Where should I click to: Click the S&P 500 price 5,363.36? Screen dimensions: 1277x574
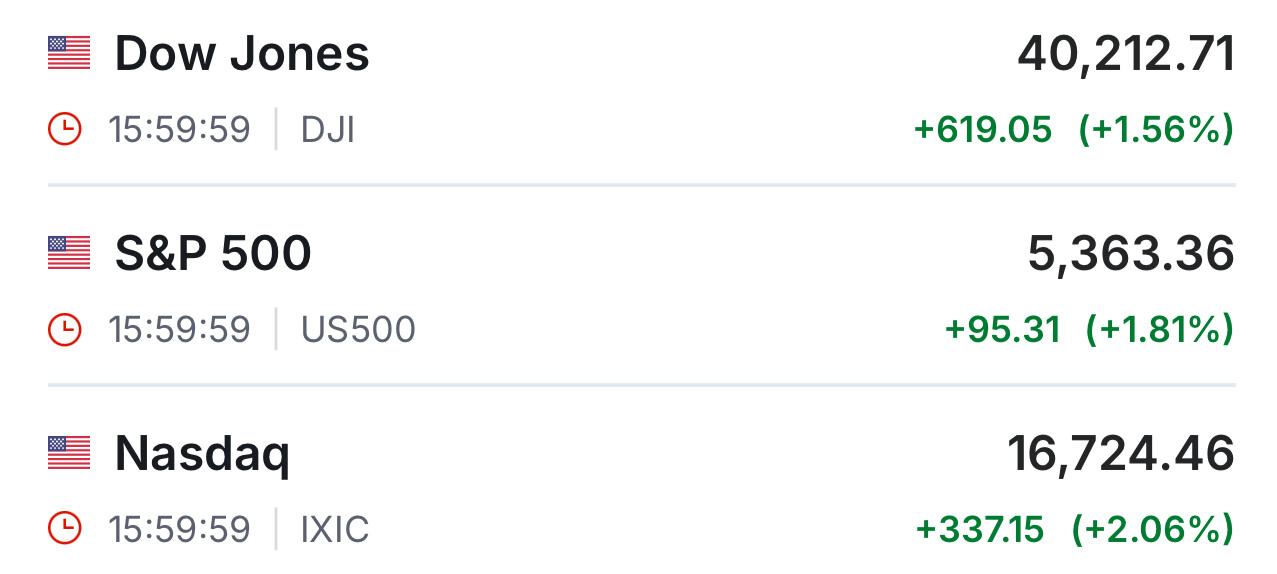pos(1131,255)
